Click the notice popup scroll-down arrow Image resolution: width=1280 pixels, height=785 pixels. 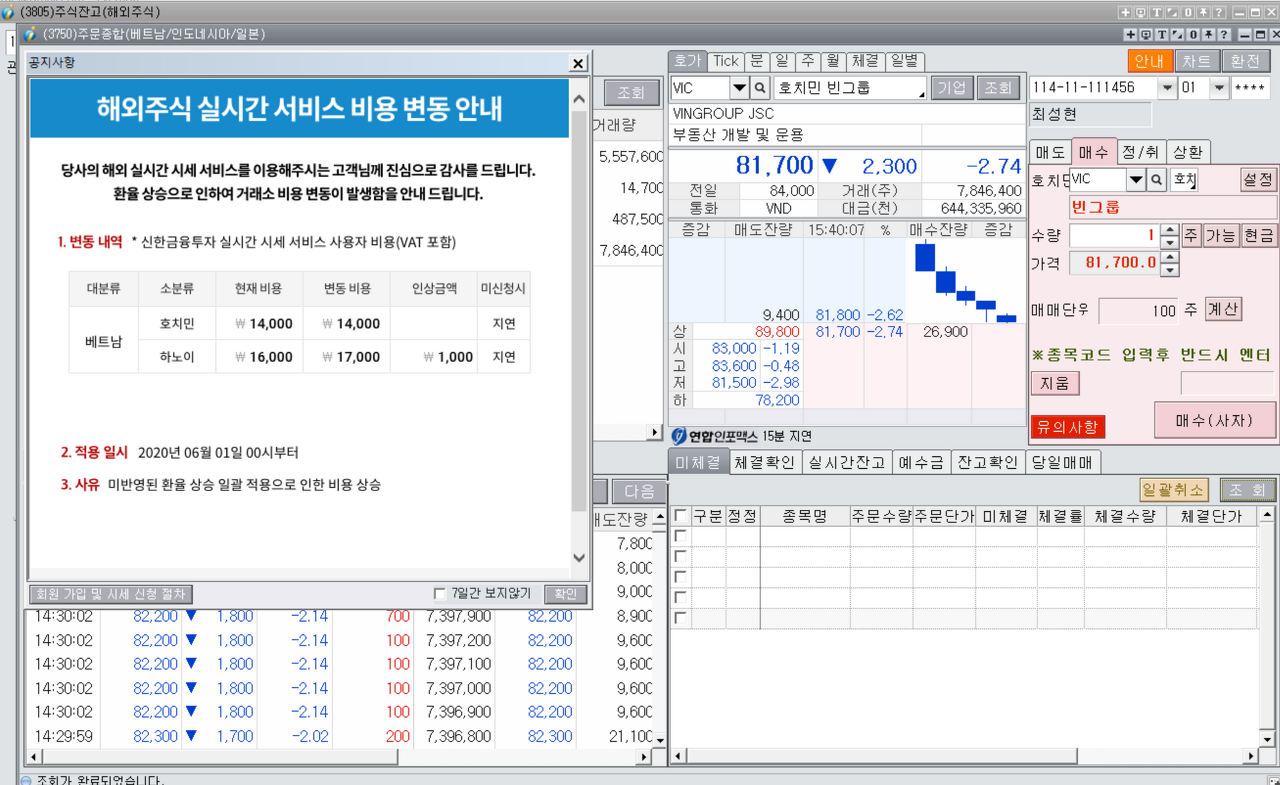[x=579, y=558]
